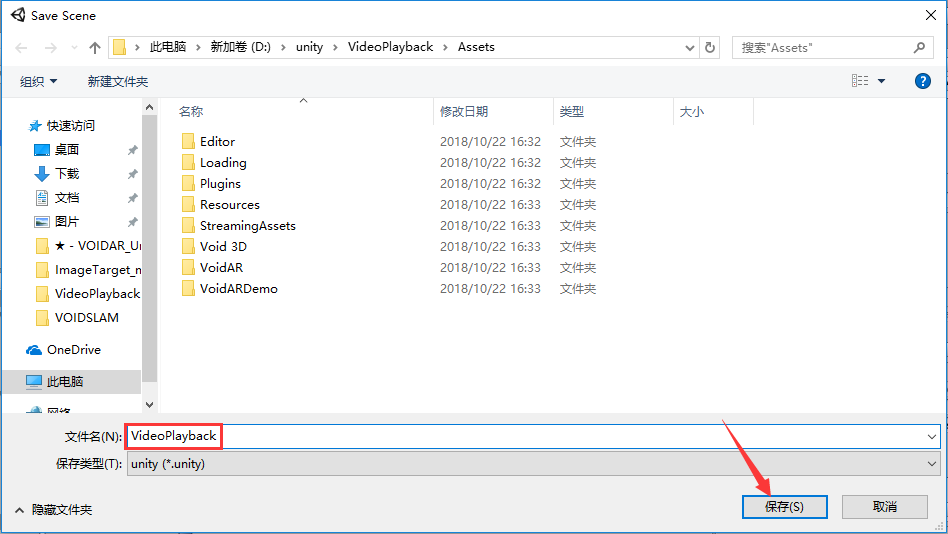This screenshot has height=534, width=948.
Task: Open the 组织 organize menu
Action: (39, 81)
